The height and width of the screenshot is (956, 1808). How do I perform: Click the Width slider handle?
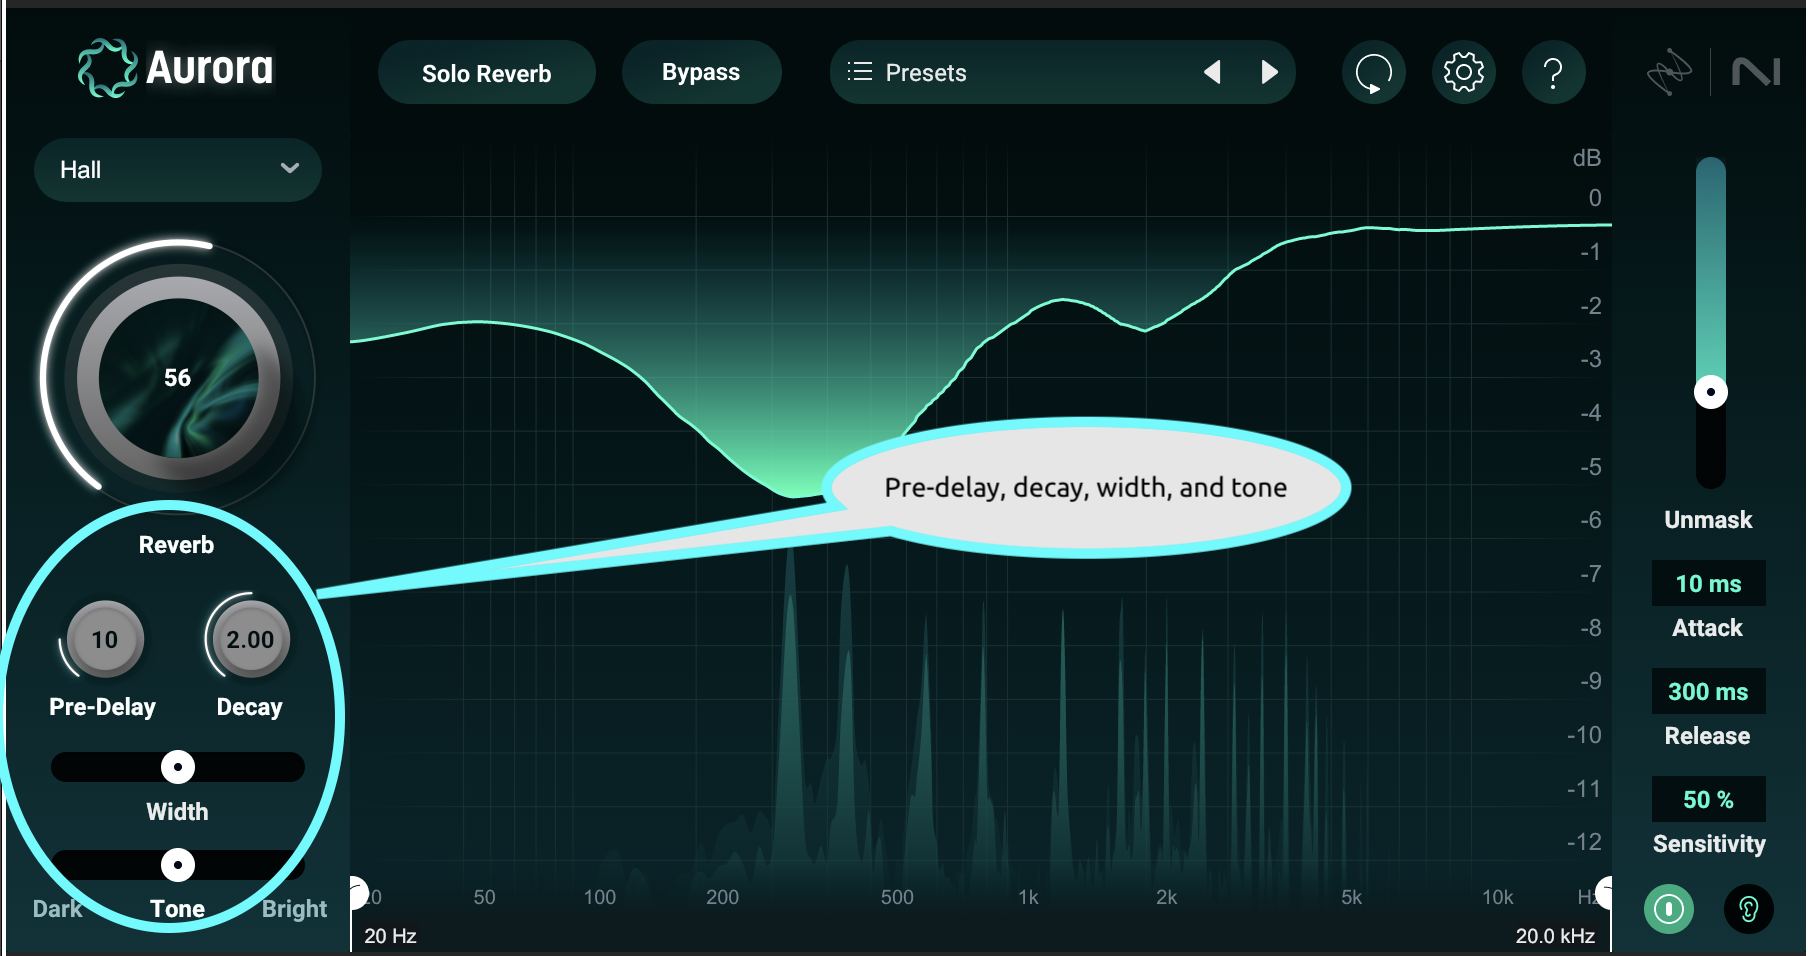tap(178, 767)
